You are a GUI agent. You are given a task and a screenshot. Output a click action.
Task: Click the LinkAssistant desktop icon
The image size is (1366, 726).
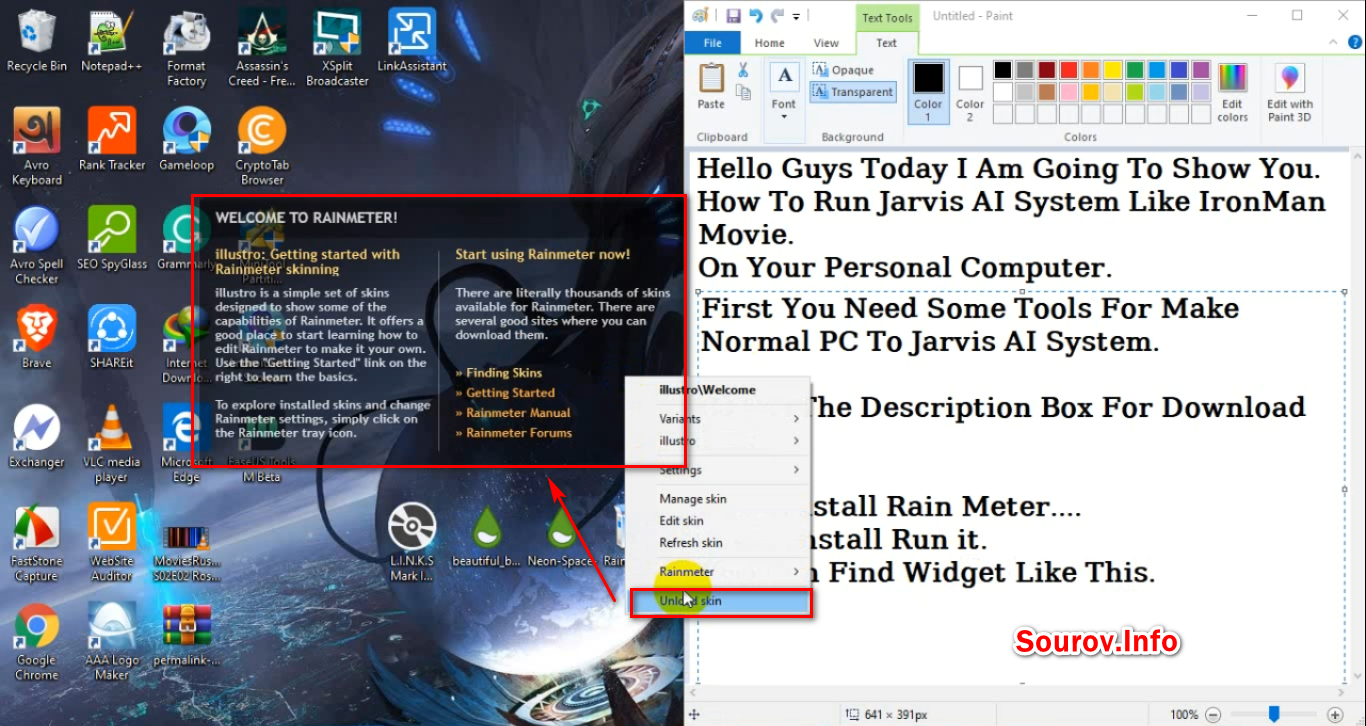[412, 41]
